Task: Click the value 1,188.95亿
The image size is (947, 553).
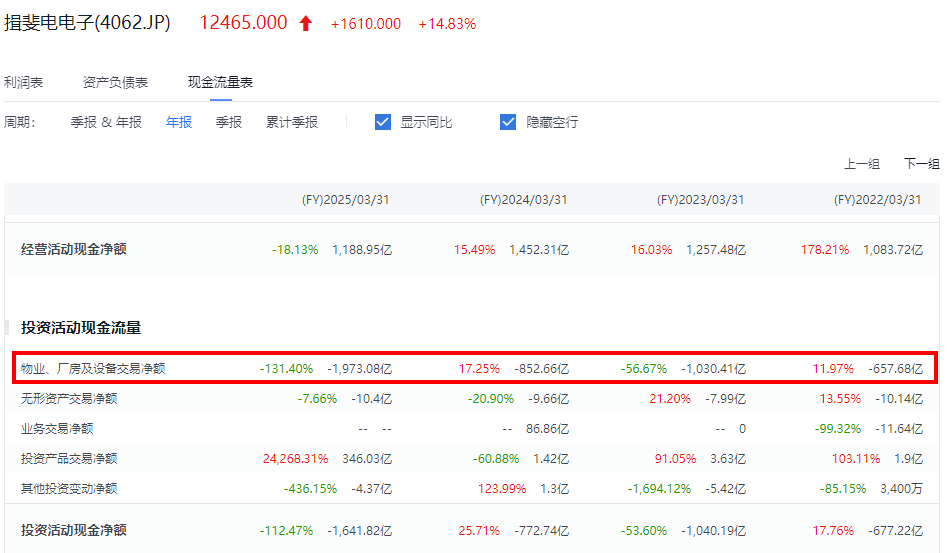Action: click(362, 250)
